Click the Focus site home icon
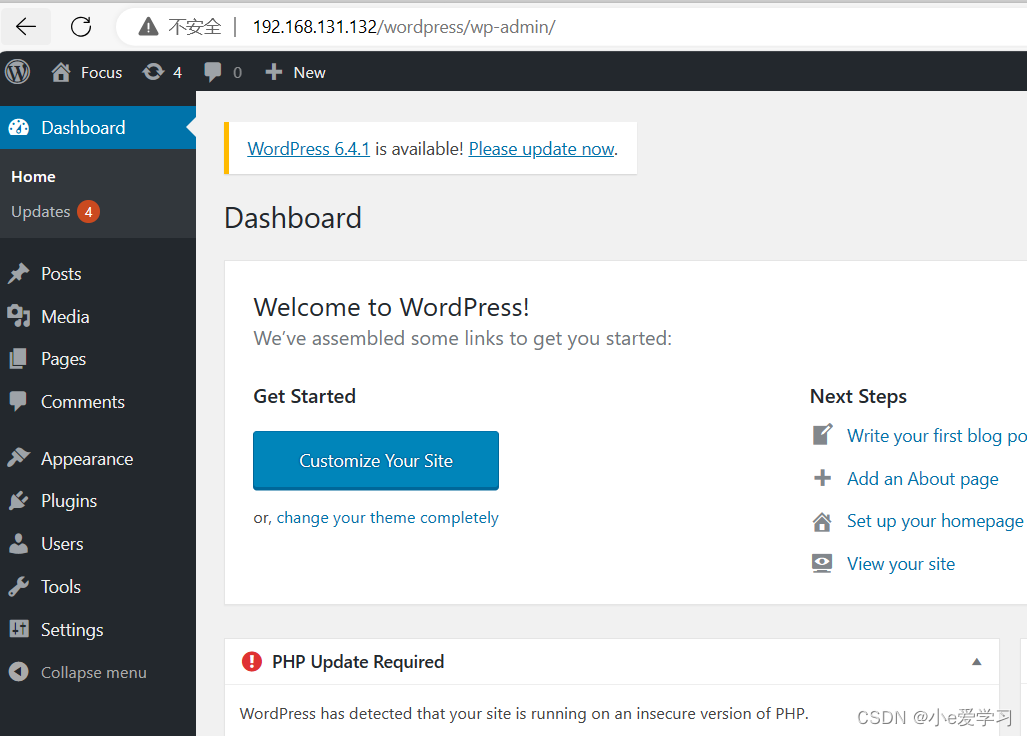 61,72
